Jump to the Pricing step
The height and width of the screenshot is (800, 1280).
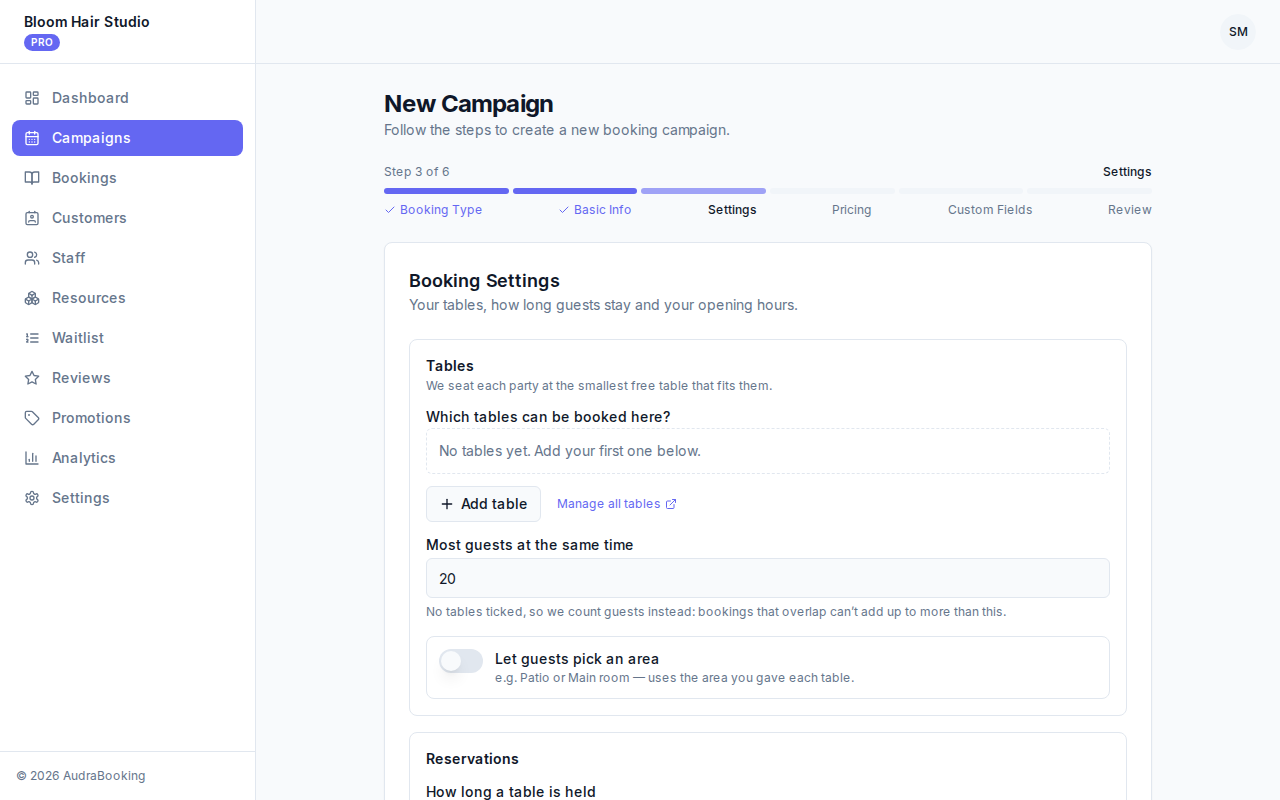[x=852, y=210]
